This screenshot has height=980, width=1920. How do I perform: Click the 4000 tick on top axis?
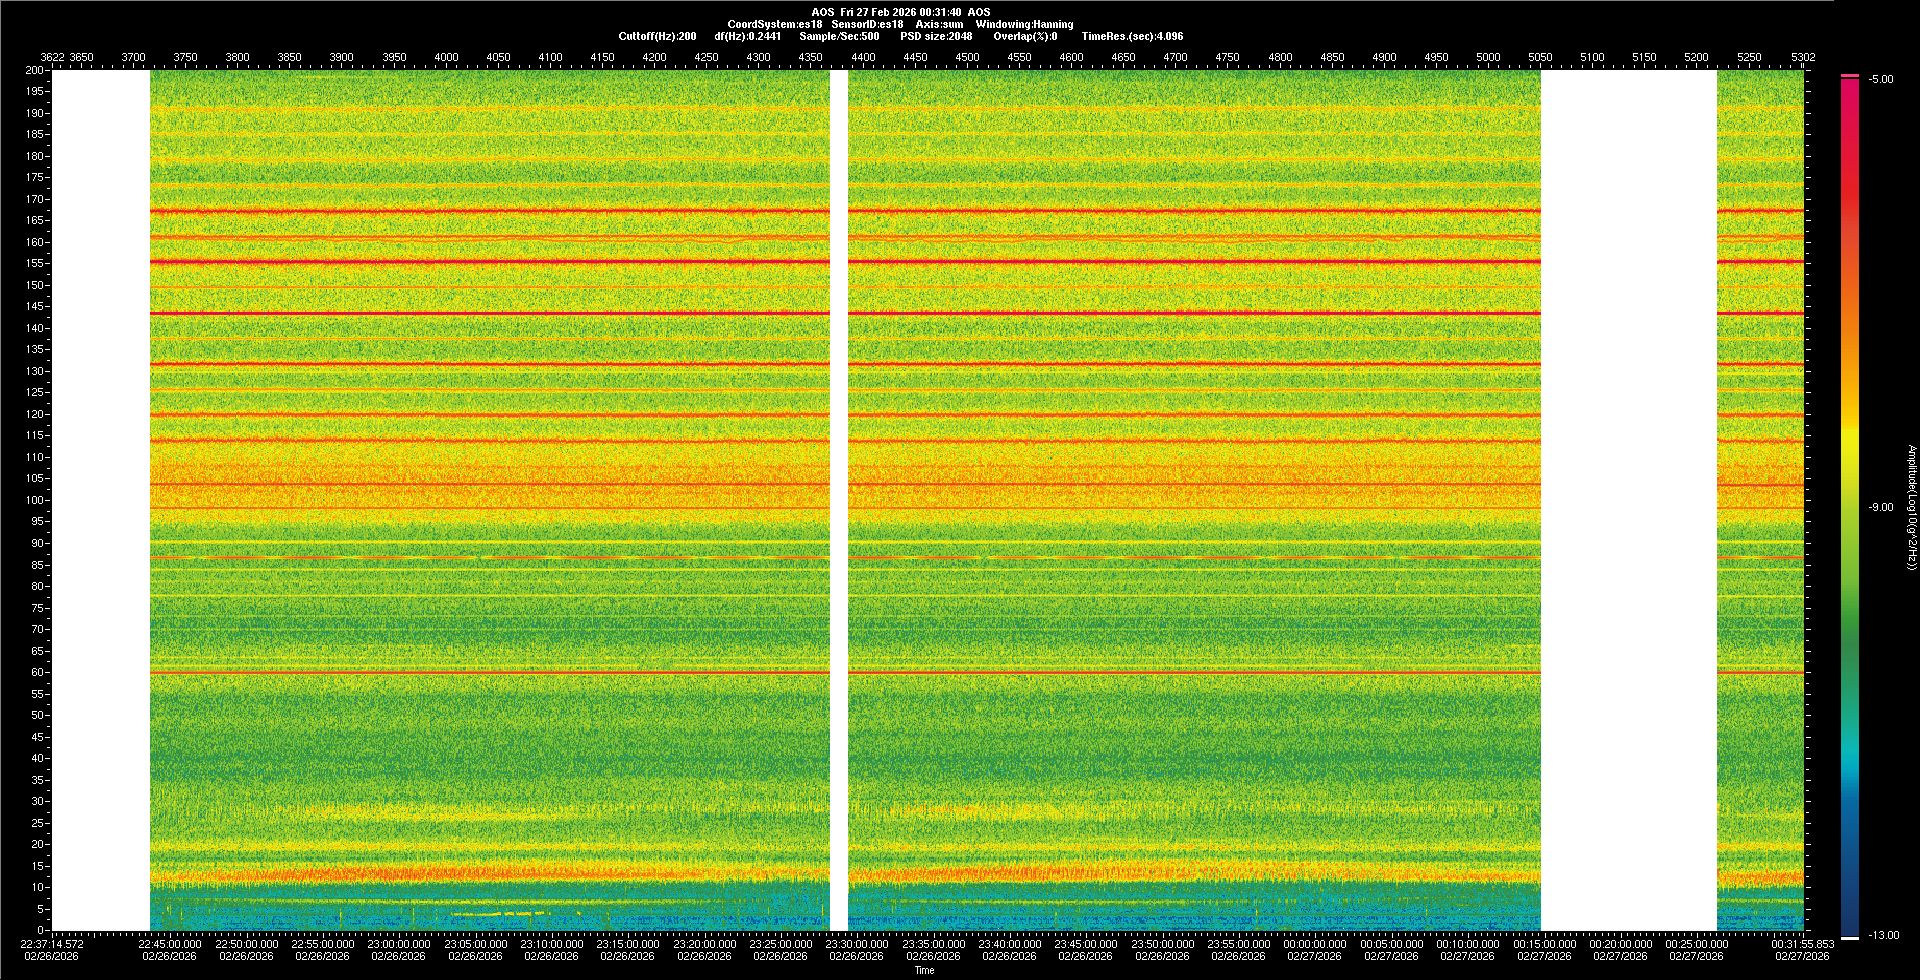446,57
